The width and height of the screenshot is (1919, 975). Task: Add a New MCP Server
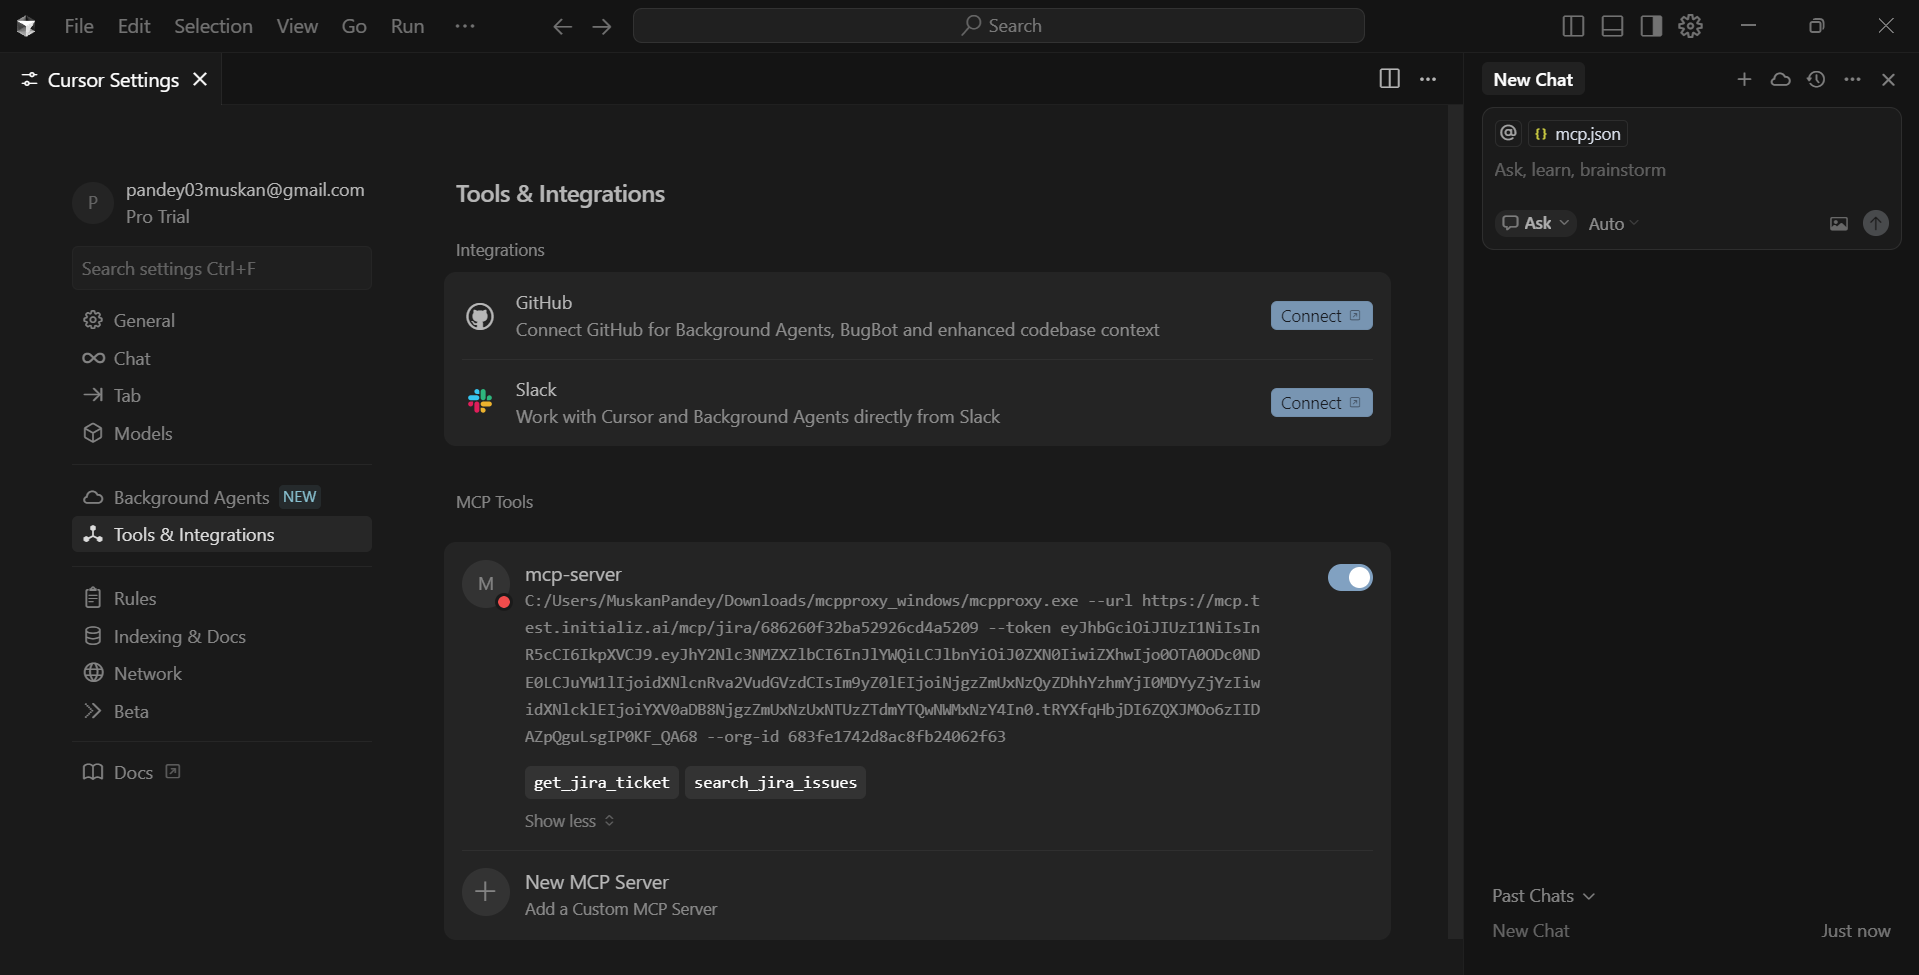(917, 895)
